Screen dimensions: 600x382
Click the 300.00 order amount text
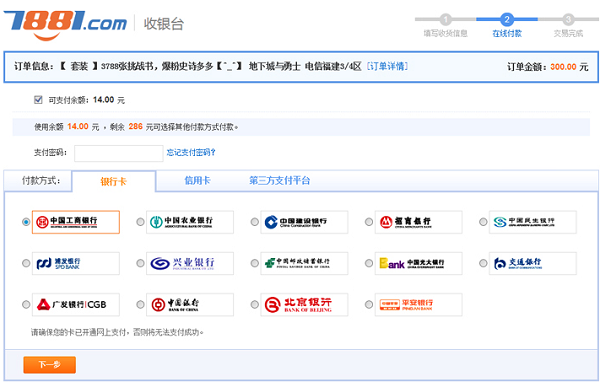pos(563,67)
